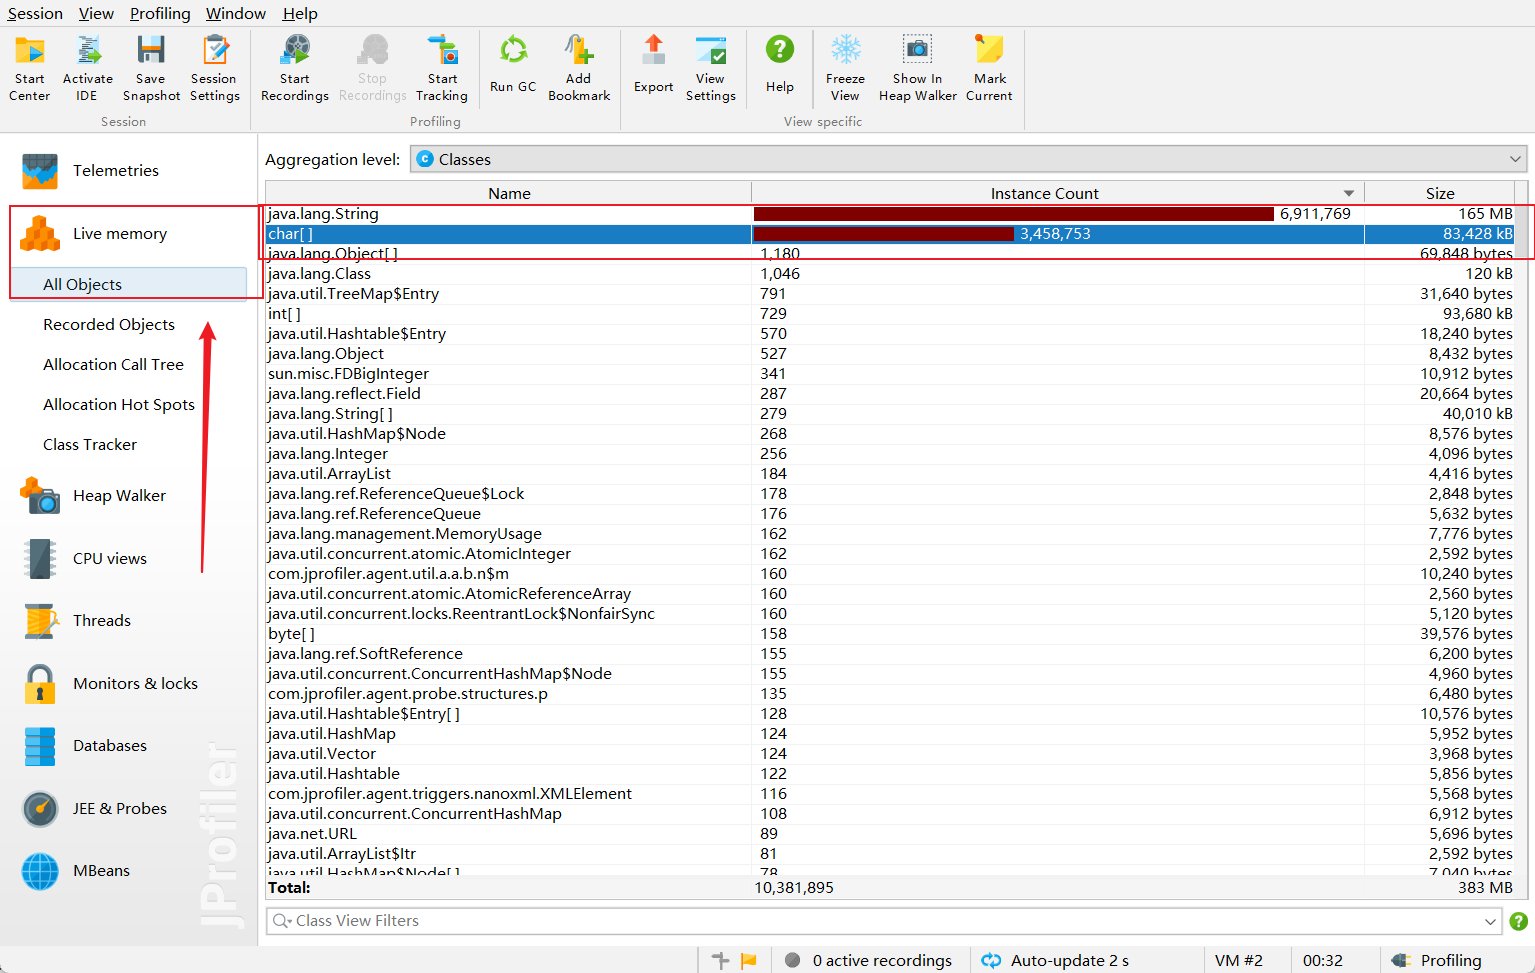Run GC garbage collection
The image size is (1535, 973).
(x=513, y=65)
